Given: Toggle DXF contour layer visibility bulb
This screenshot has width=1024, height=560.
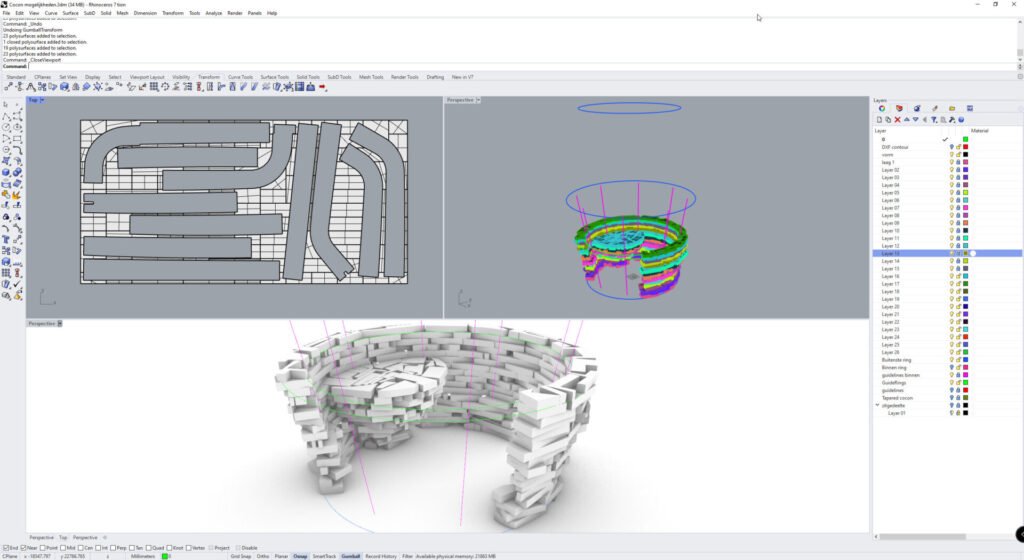Looking at the screenshot, I should tap(951, 147).
